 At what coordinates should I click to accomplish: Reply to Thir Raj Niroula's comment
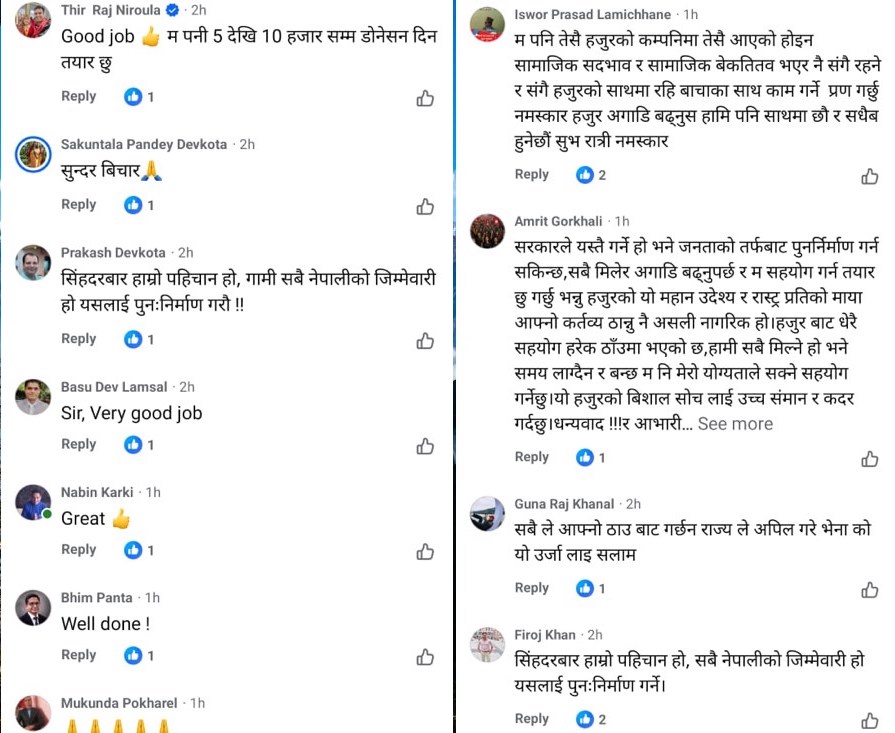tap(79, 96)
